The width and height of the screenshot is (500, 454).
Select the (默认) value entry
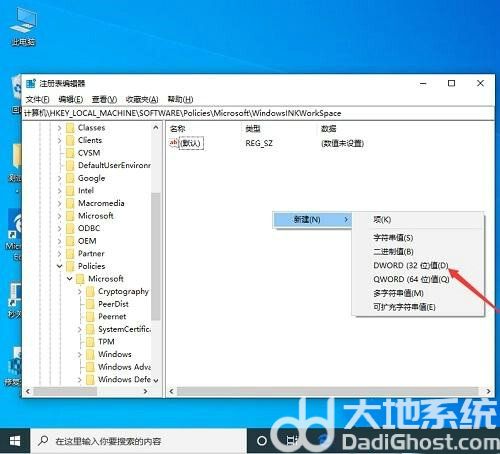tap(191, 143)
